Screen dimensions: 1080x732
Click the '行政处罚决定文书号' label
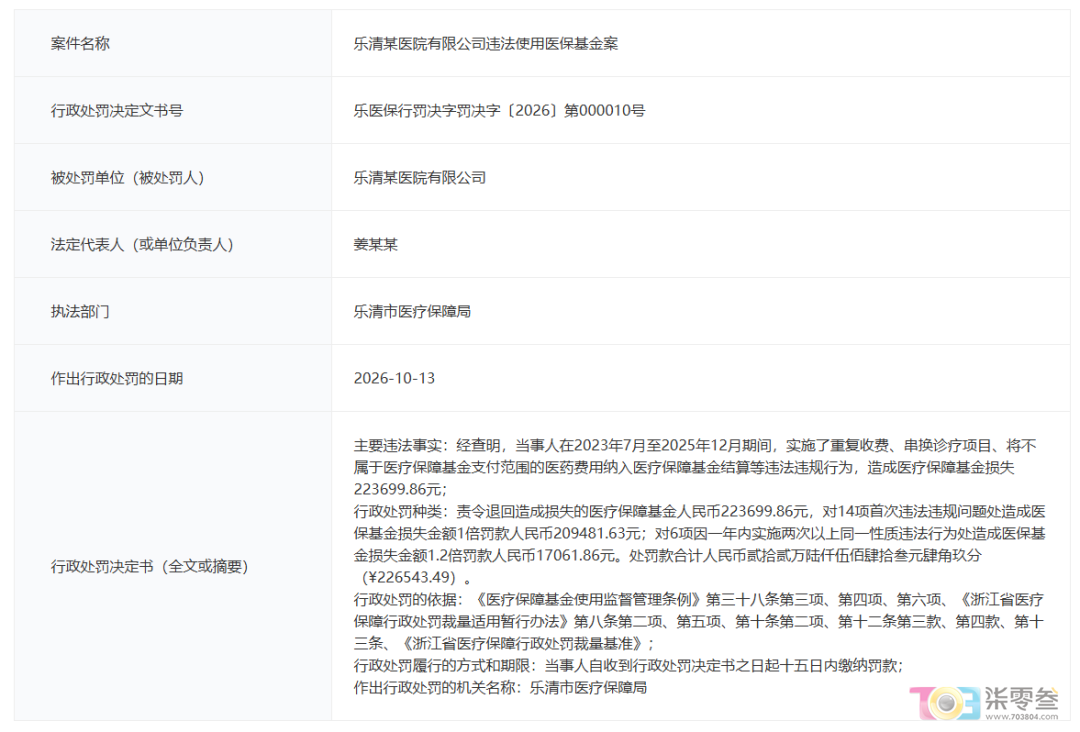tap(116, 110)
